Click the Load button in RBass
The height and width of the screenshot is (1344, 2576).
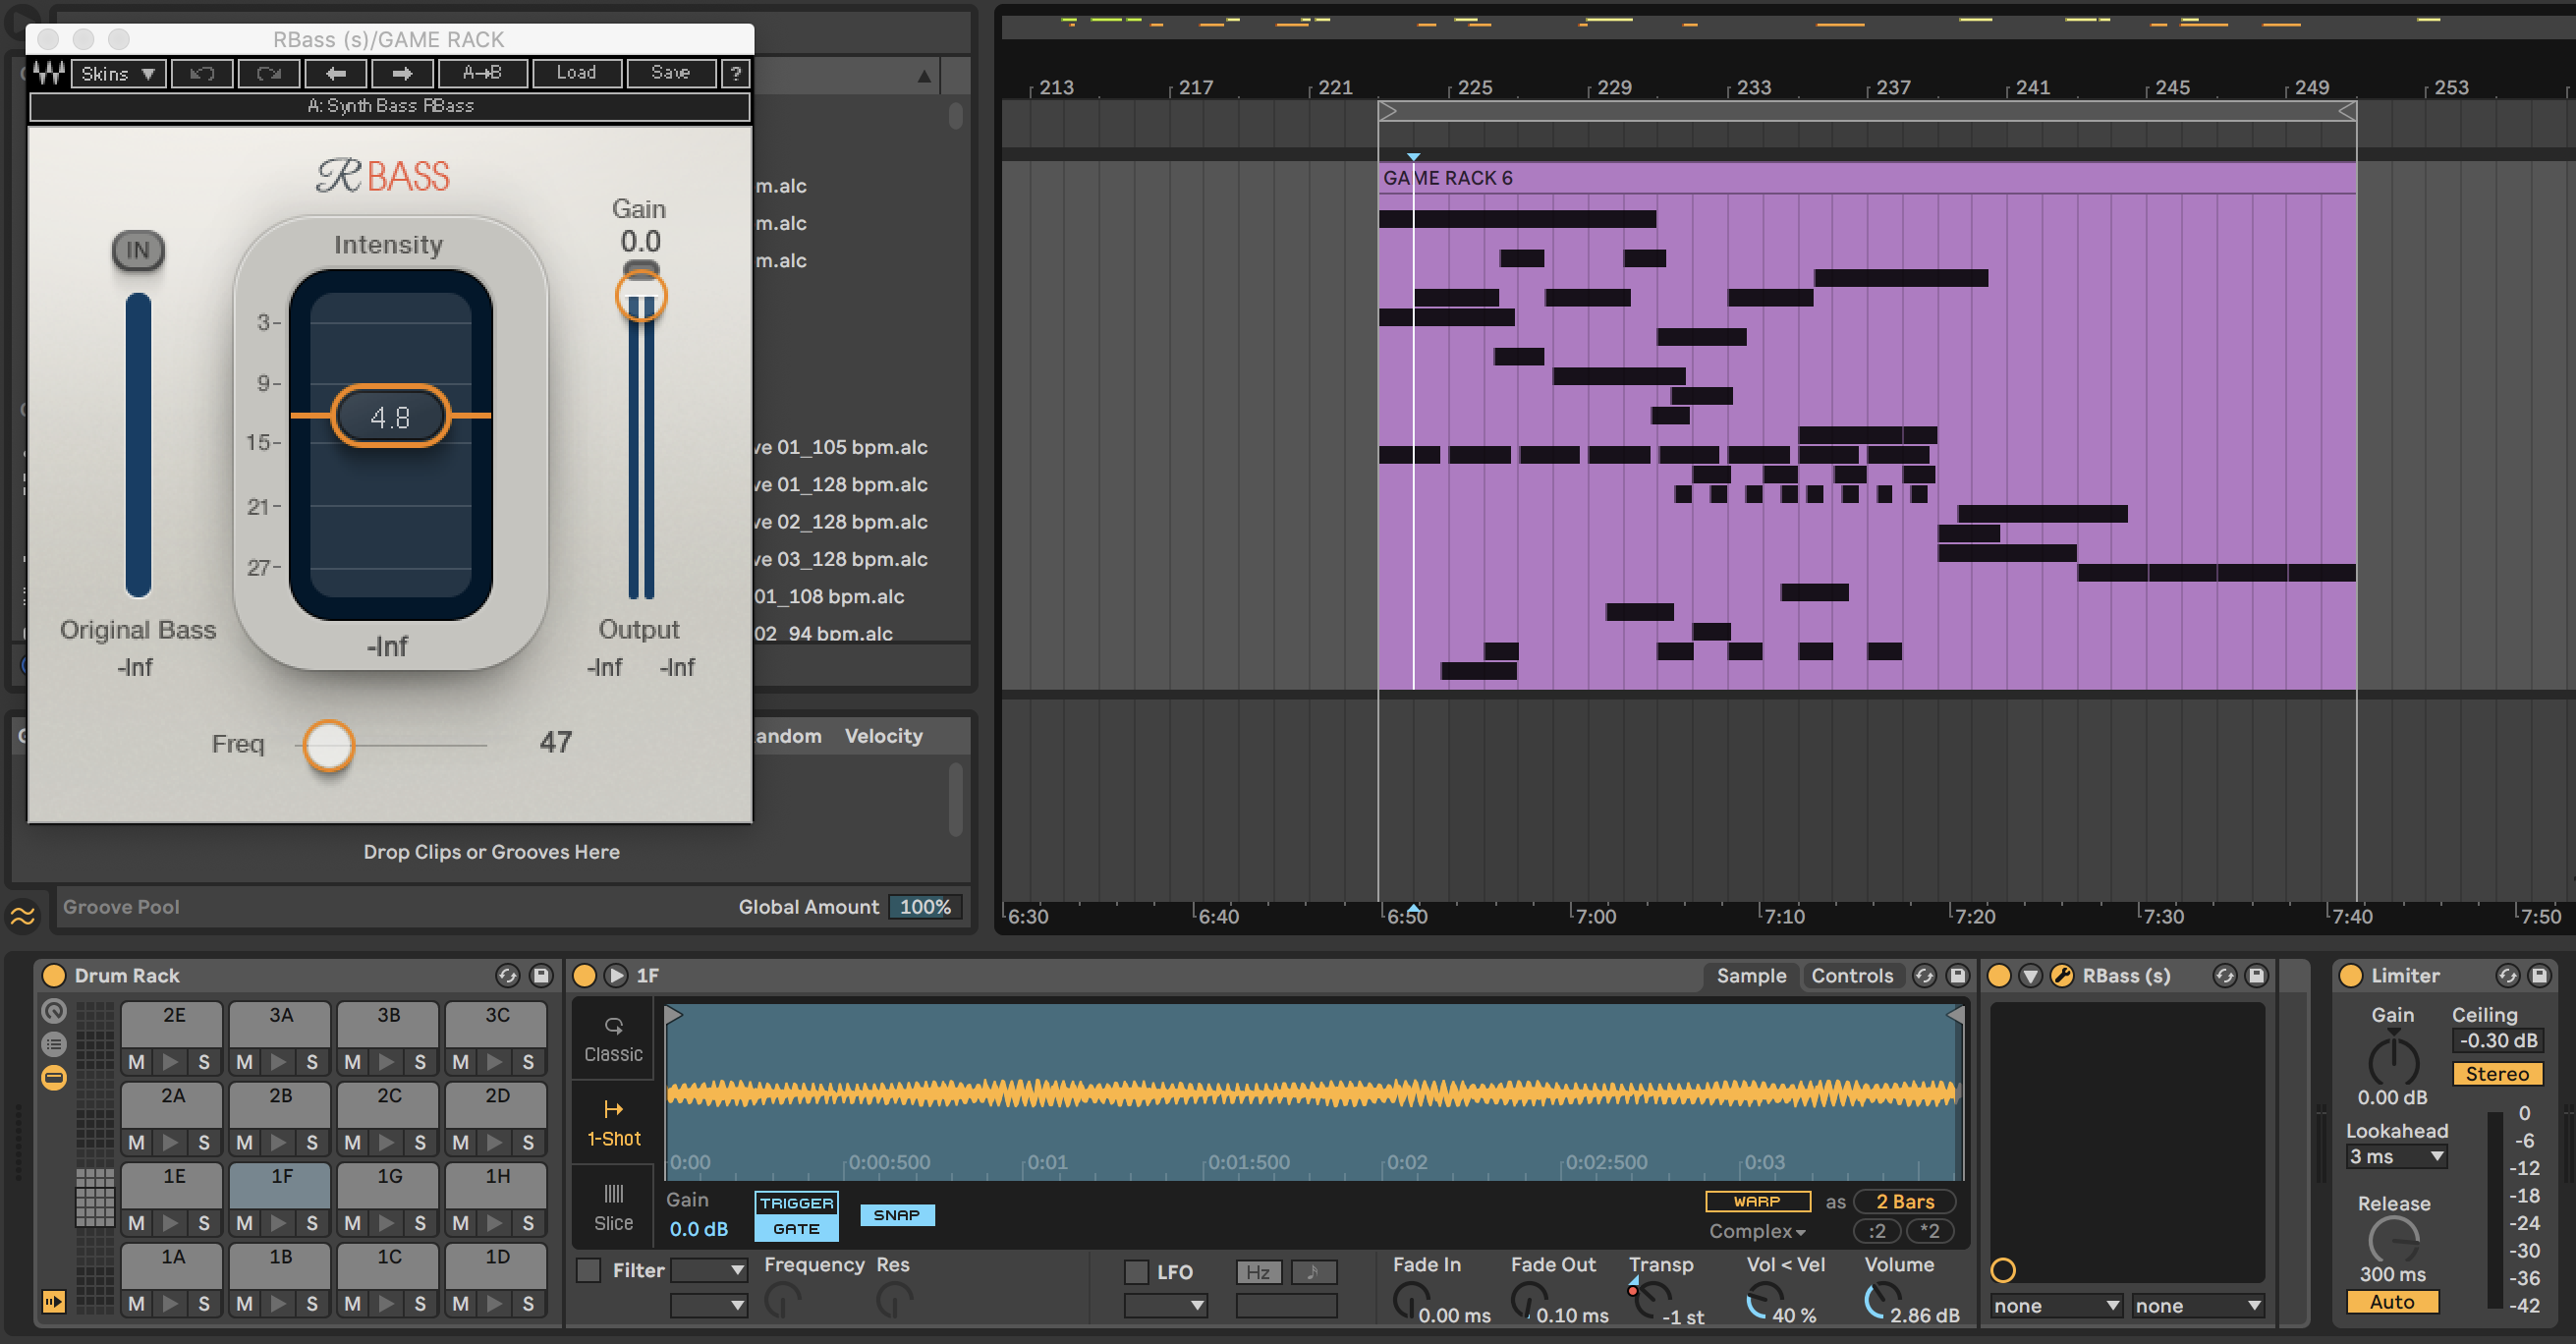[576, 73]
